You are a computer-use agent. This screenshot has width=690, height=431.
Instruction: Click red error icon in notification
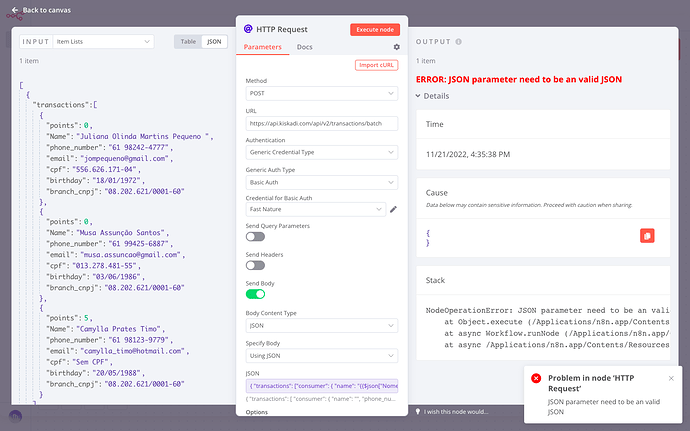pyautogui.click(x=536, y=378)
